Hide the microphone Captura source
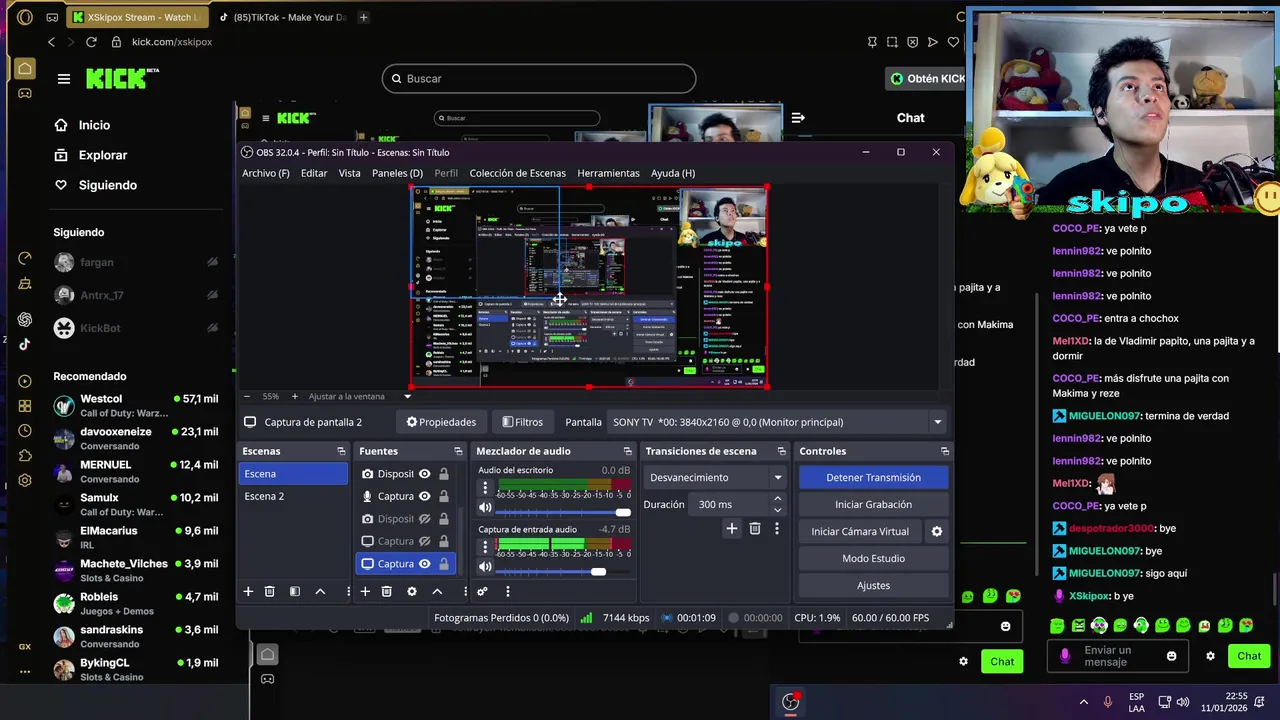Viewport: 1280px width, 720px height. (x=424, y=496)
